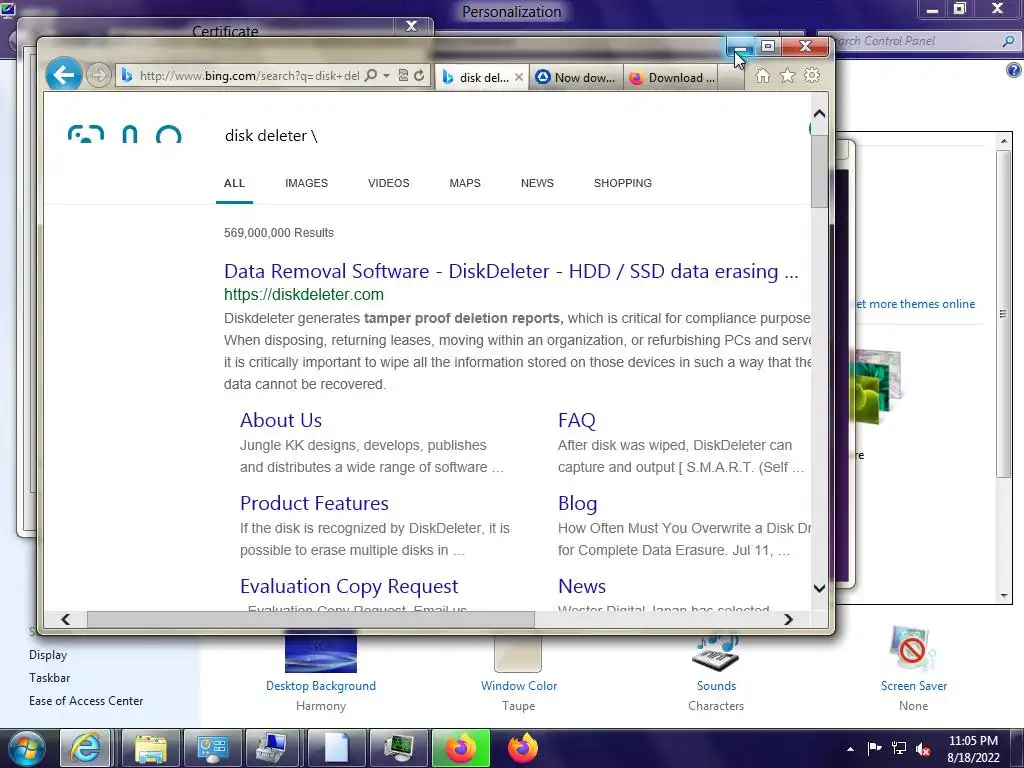Click the Bing search box text
The image size is (1024, 768).
[x=271, y=135]
